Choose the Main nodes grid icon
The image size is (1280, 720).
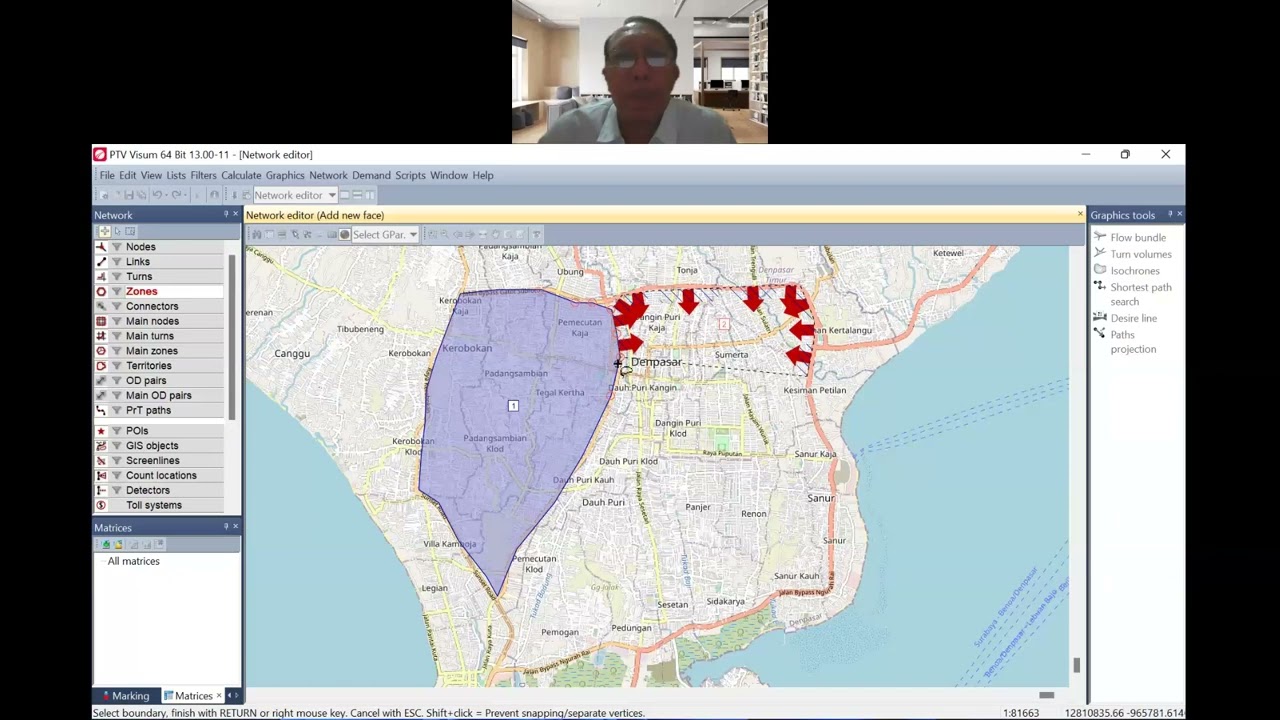(101, 321)
